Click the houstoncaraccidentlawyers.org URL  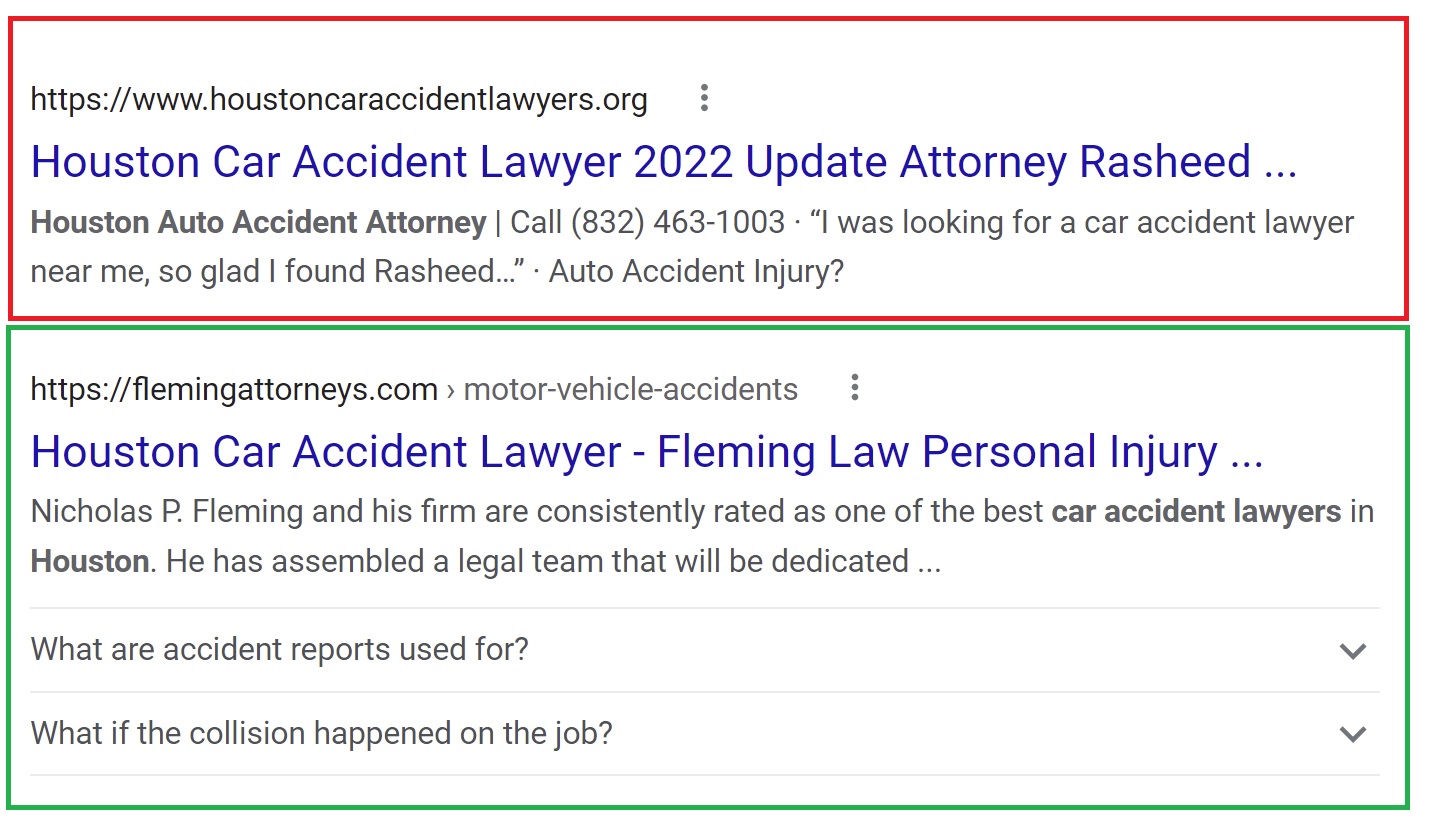click(339, 99)
